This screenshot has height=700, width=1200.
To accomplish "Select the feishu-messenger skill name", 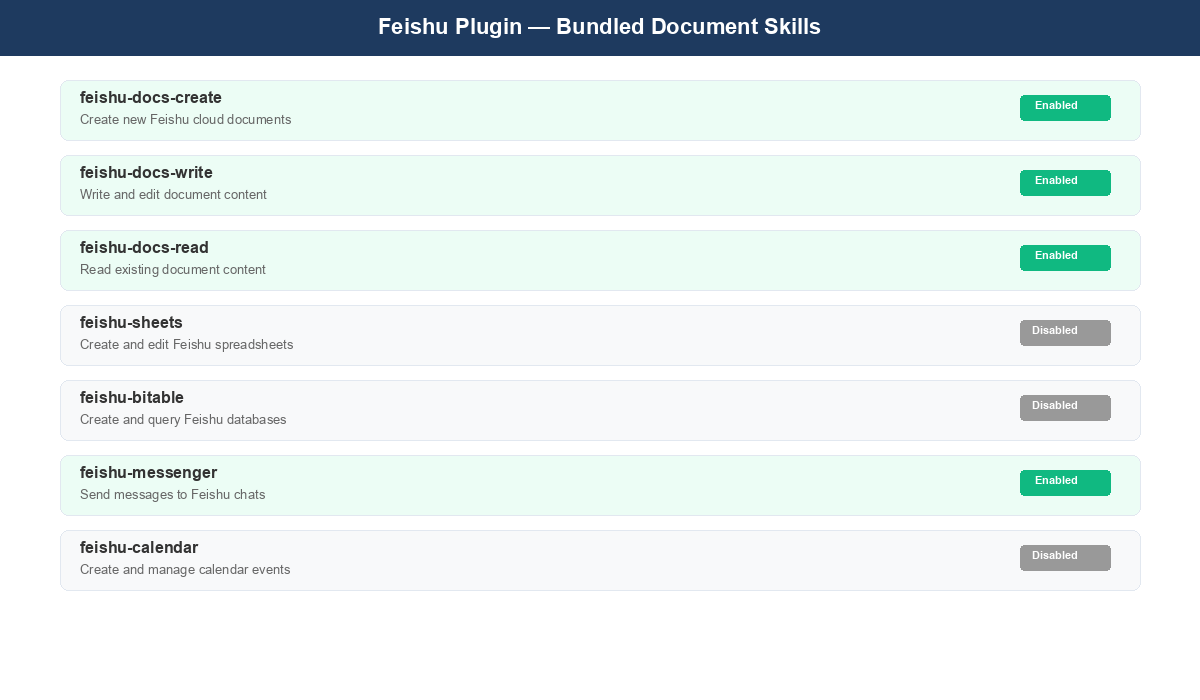I will coord(148,473).
